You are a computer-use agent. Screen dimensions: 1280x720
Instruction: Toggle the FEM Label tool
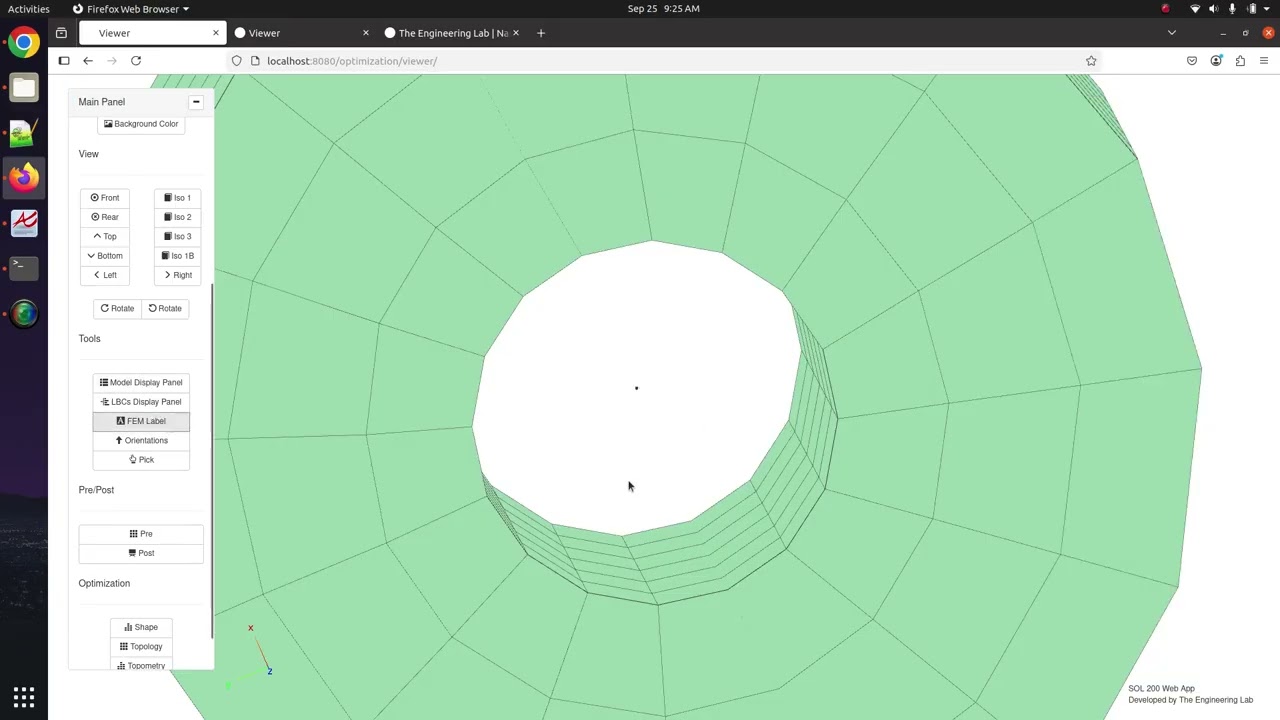point(141,421)
